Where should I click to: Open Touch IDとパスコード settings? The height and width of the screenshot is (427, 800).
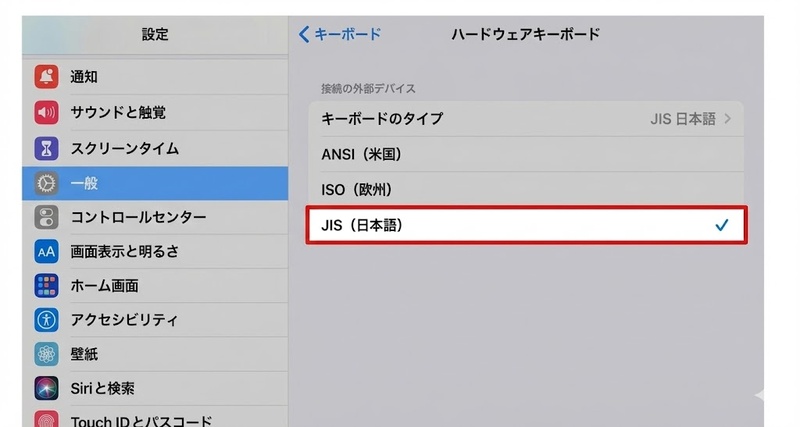155,418
